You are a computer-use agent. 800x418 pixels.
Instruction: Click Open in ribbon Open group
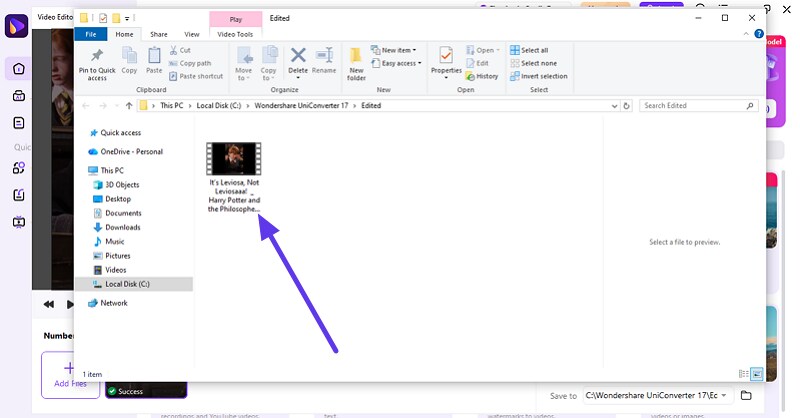(483, 50)
